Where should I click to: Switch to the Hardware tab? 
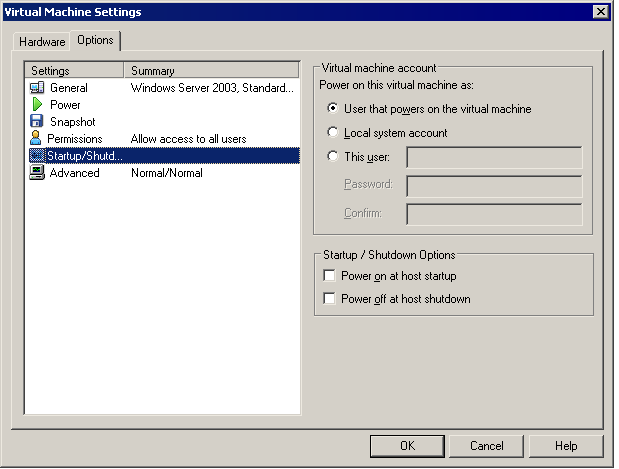point(42,42)
